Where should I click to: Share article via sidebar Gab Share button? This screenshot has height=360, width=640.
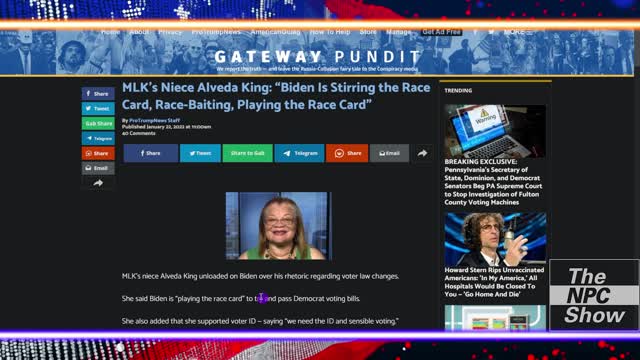[x=98, y=123]
